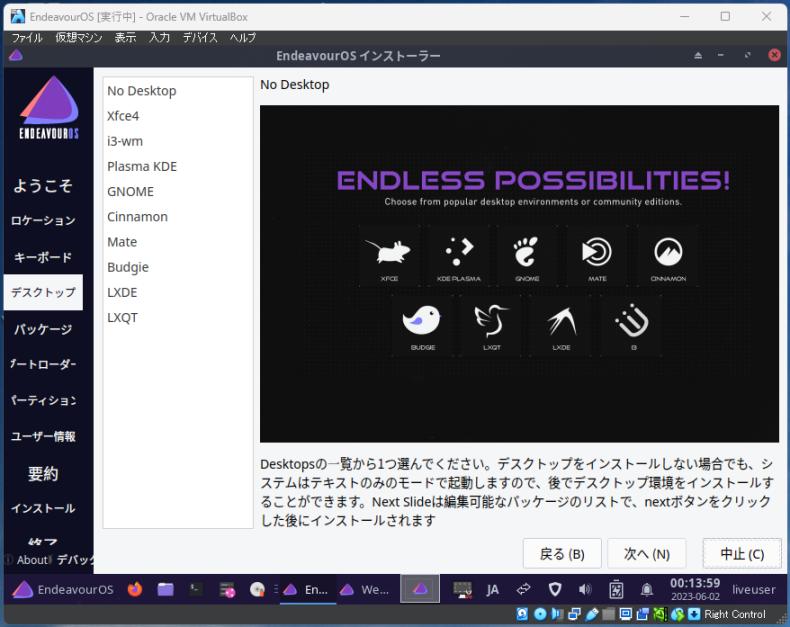Go to the ロケーション step in the sidebar
The height and width of the screenshot is (627, 790).
point(43,221)
